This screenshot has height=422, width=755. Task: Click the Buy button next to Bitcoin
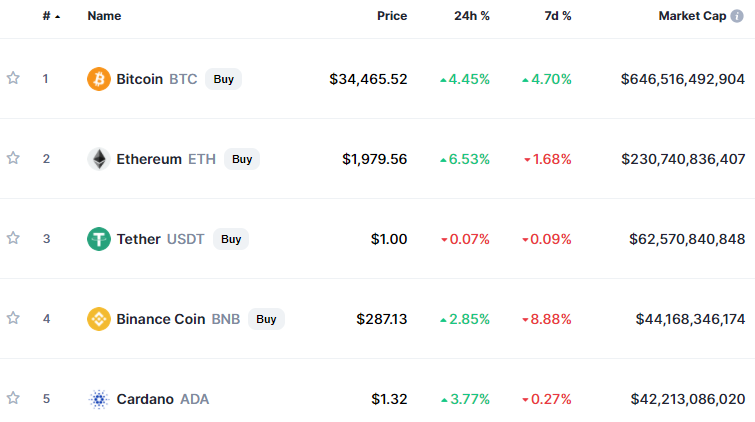223,79
